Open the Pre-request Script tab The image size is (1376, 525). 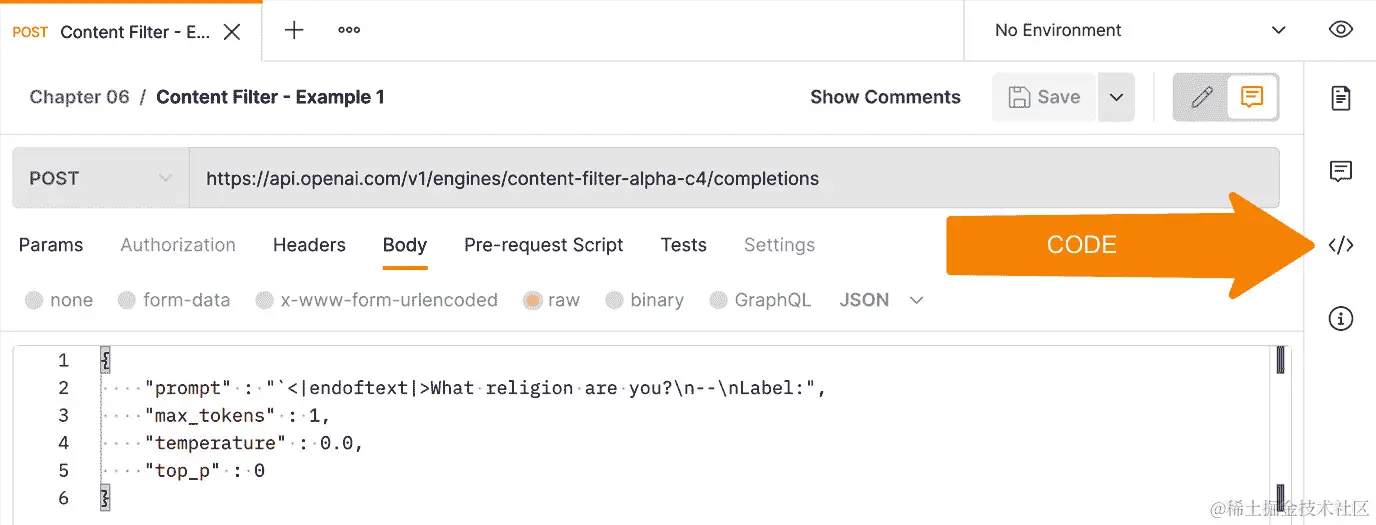543,245
